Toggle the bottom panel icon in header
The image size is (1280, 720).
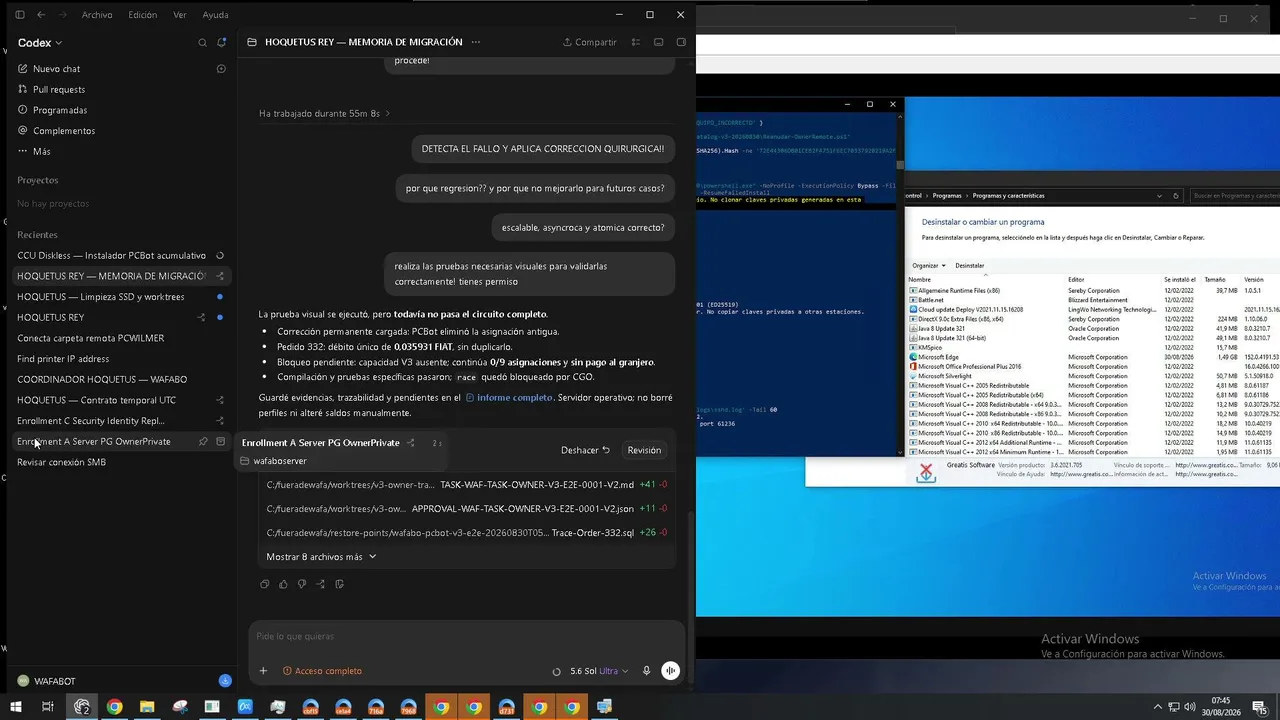(x=659, y=42)
